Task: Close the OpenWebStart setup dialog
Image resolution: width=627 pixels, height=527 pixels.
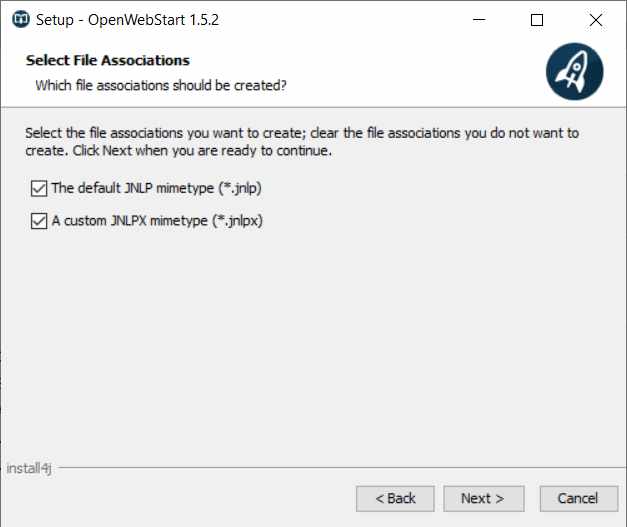Action: point(595,20)
